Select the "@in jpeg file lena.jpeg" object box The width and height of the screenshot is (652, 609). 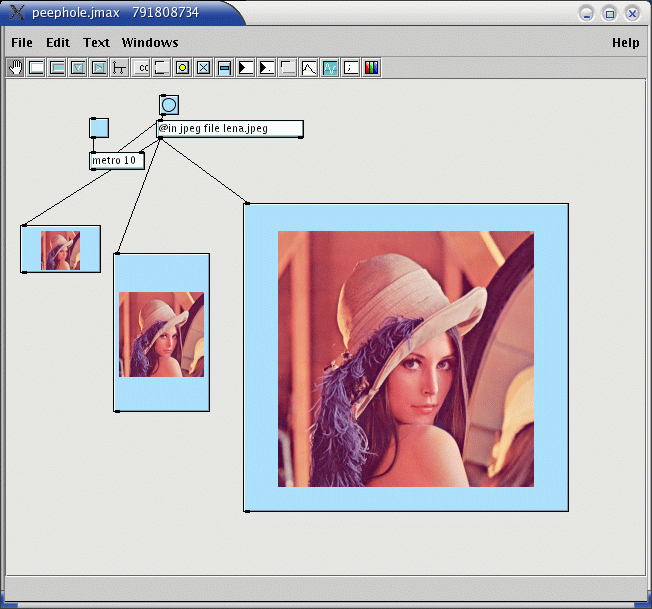pyautogui.click(x=230, y=129)
